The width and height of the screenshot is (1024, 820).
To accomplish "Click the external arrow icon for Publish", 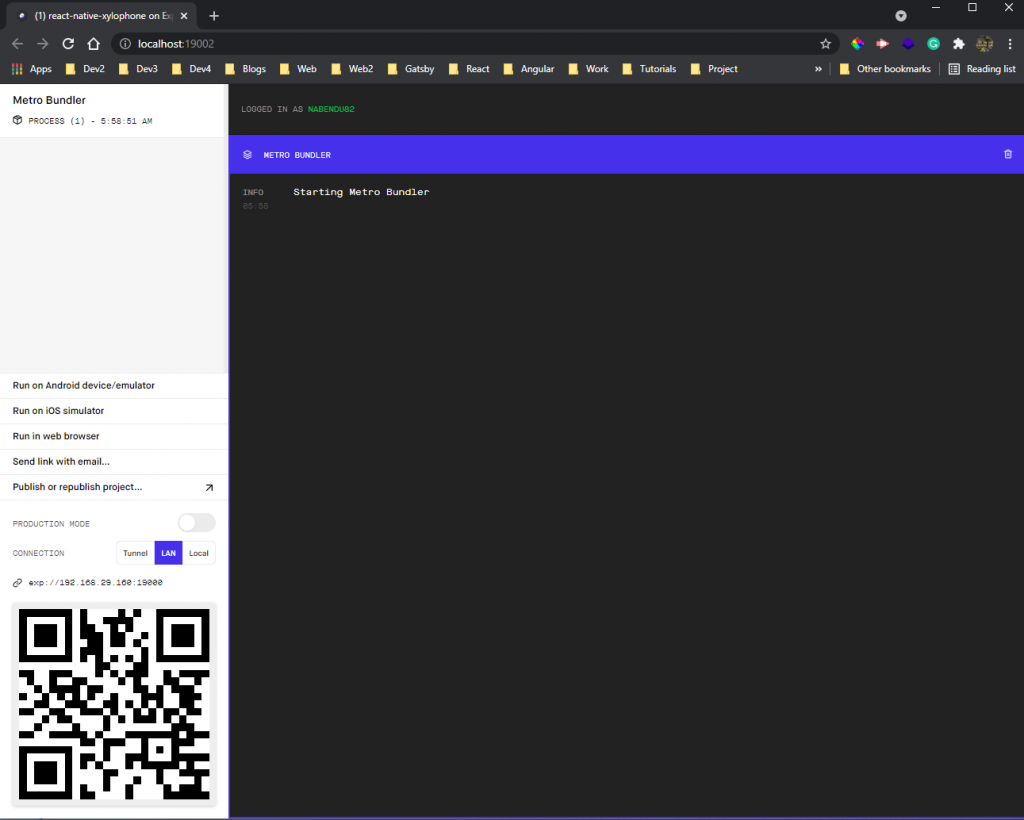I will click(x=209, y=488).
